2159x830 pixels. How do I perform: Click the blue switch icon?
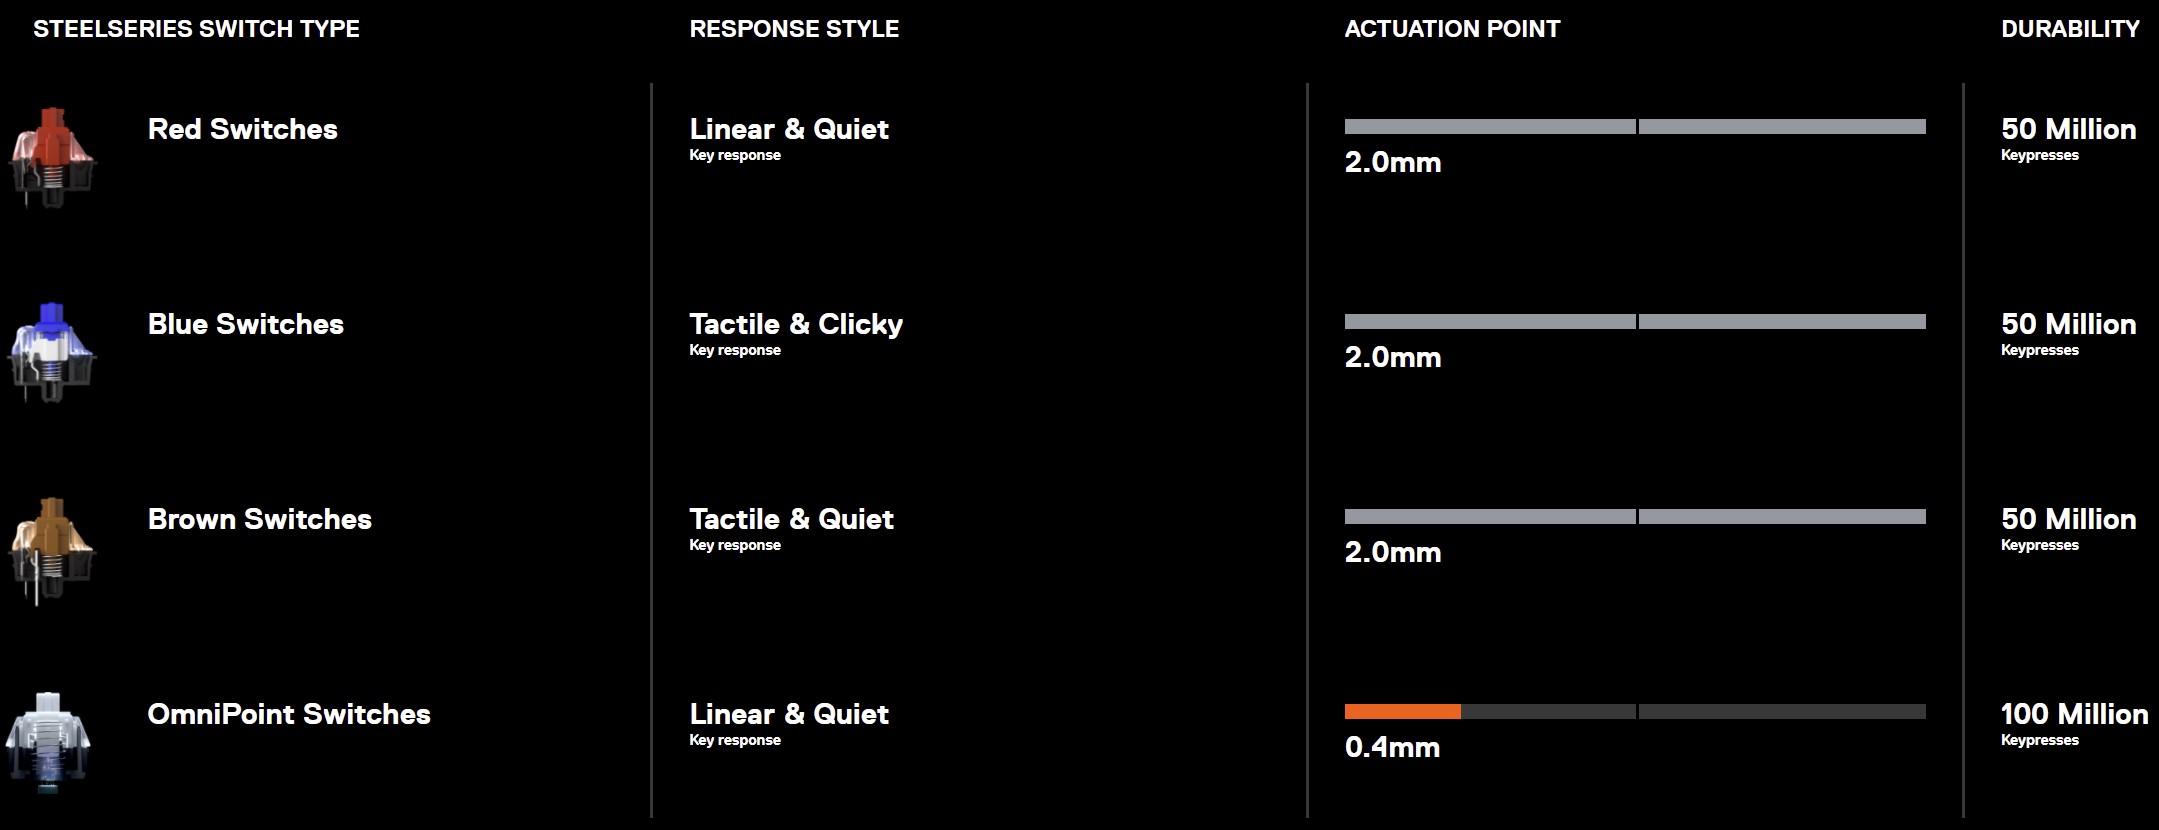pos(52,352)
